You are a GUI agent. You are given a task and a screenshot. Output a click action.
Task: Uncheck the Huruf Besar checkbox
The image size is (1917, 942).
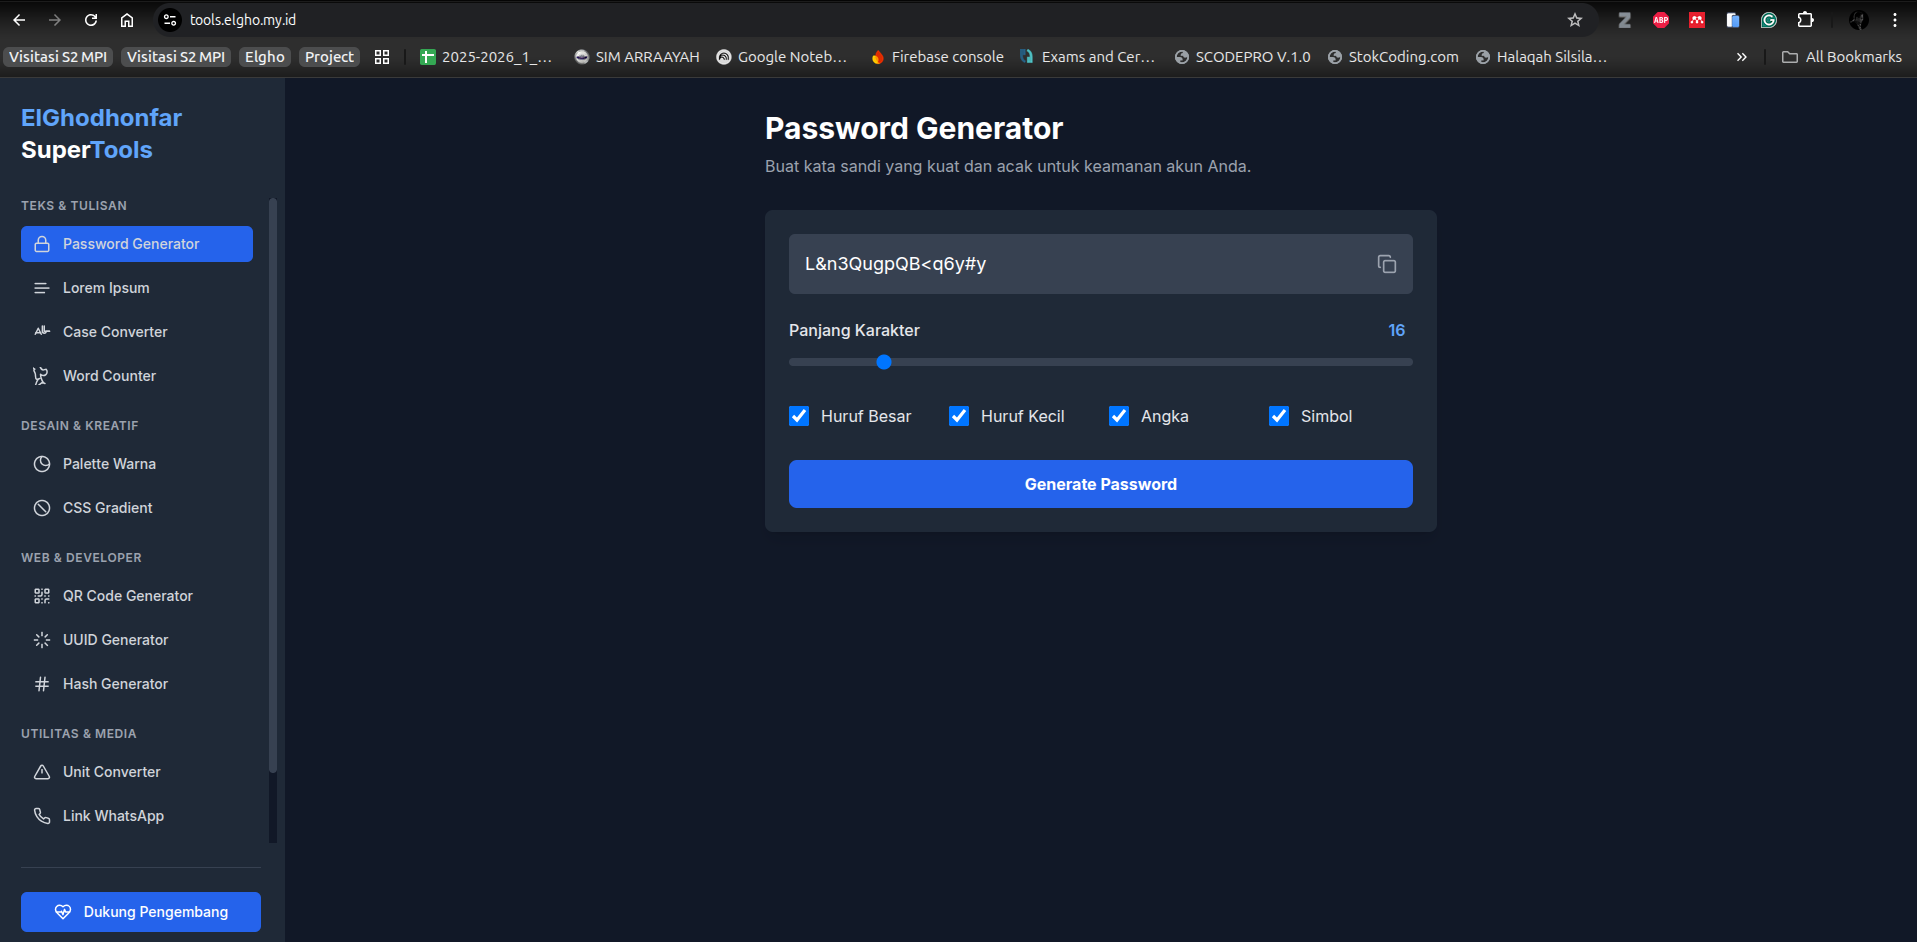799,416
